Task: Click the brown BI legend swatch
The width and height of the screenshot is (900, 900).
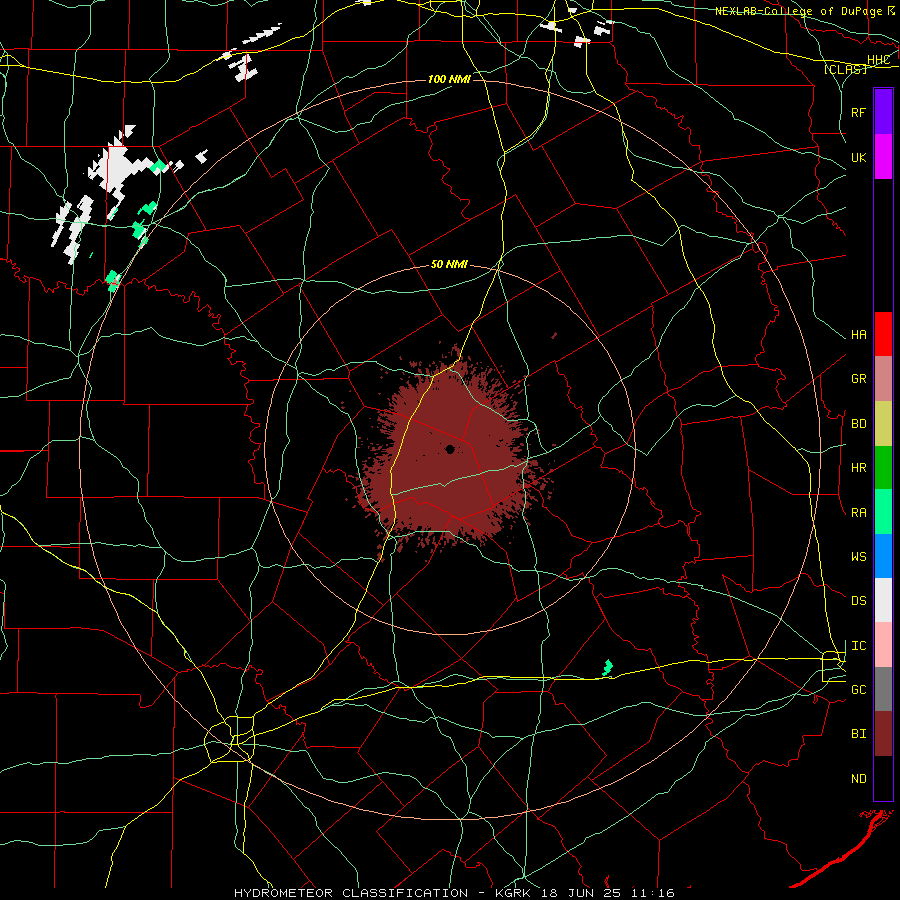Action: (x=883, y=734)
